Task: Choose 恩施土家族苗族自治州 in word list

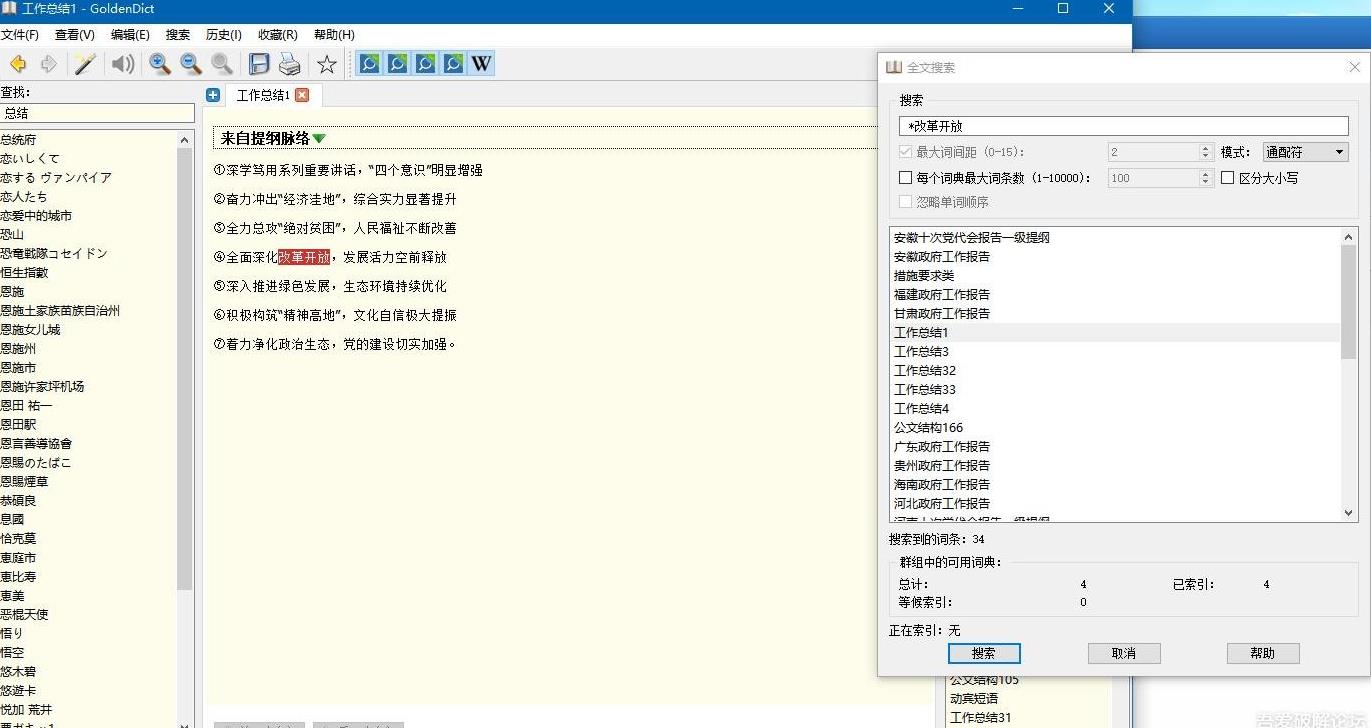Action: tap(60, 311)
